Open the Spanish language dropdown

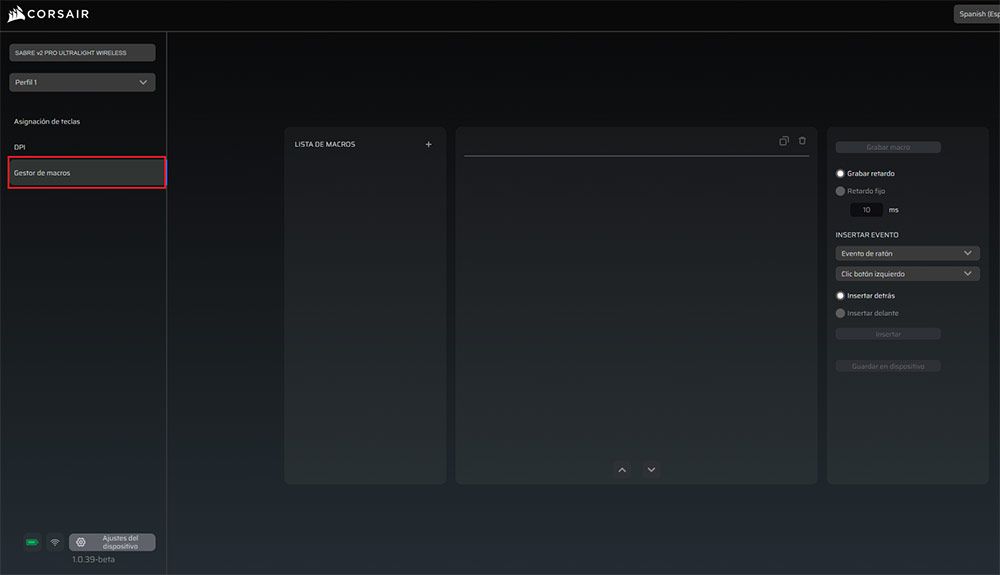pyautogui.click(x=977, y=14)
